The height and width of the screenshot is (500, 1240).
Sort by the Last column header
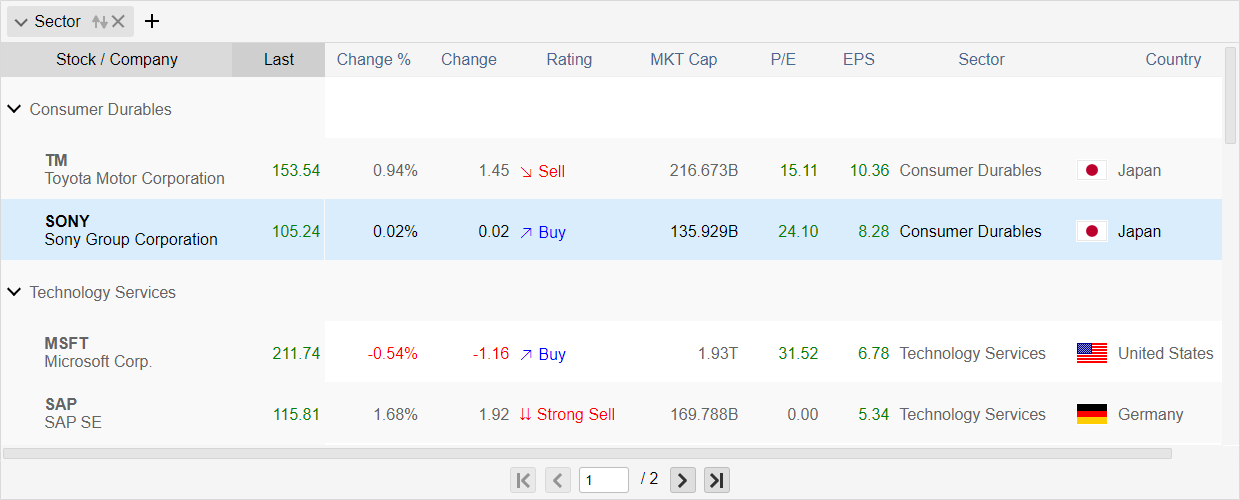[x=279, y=59]
